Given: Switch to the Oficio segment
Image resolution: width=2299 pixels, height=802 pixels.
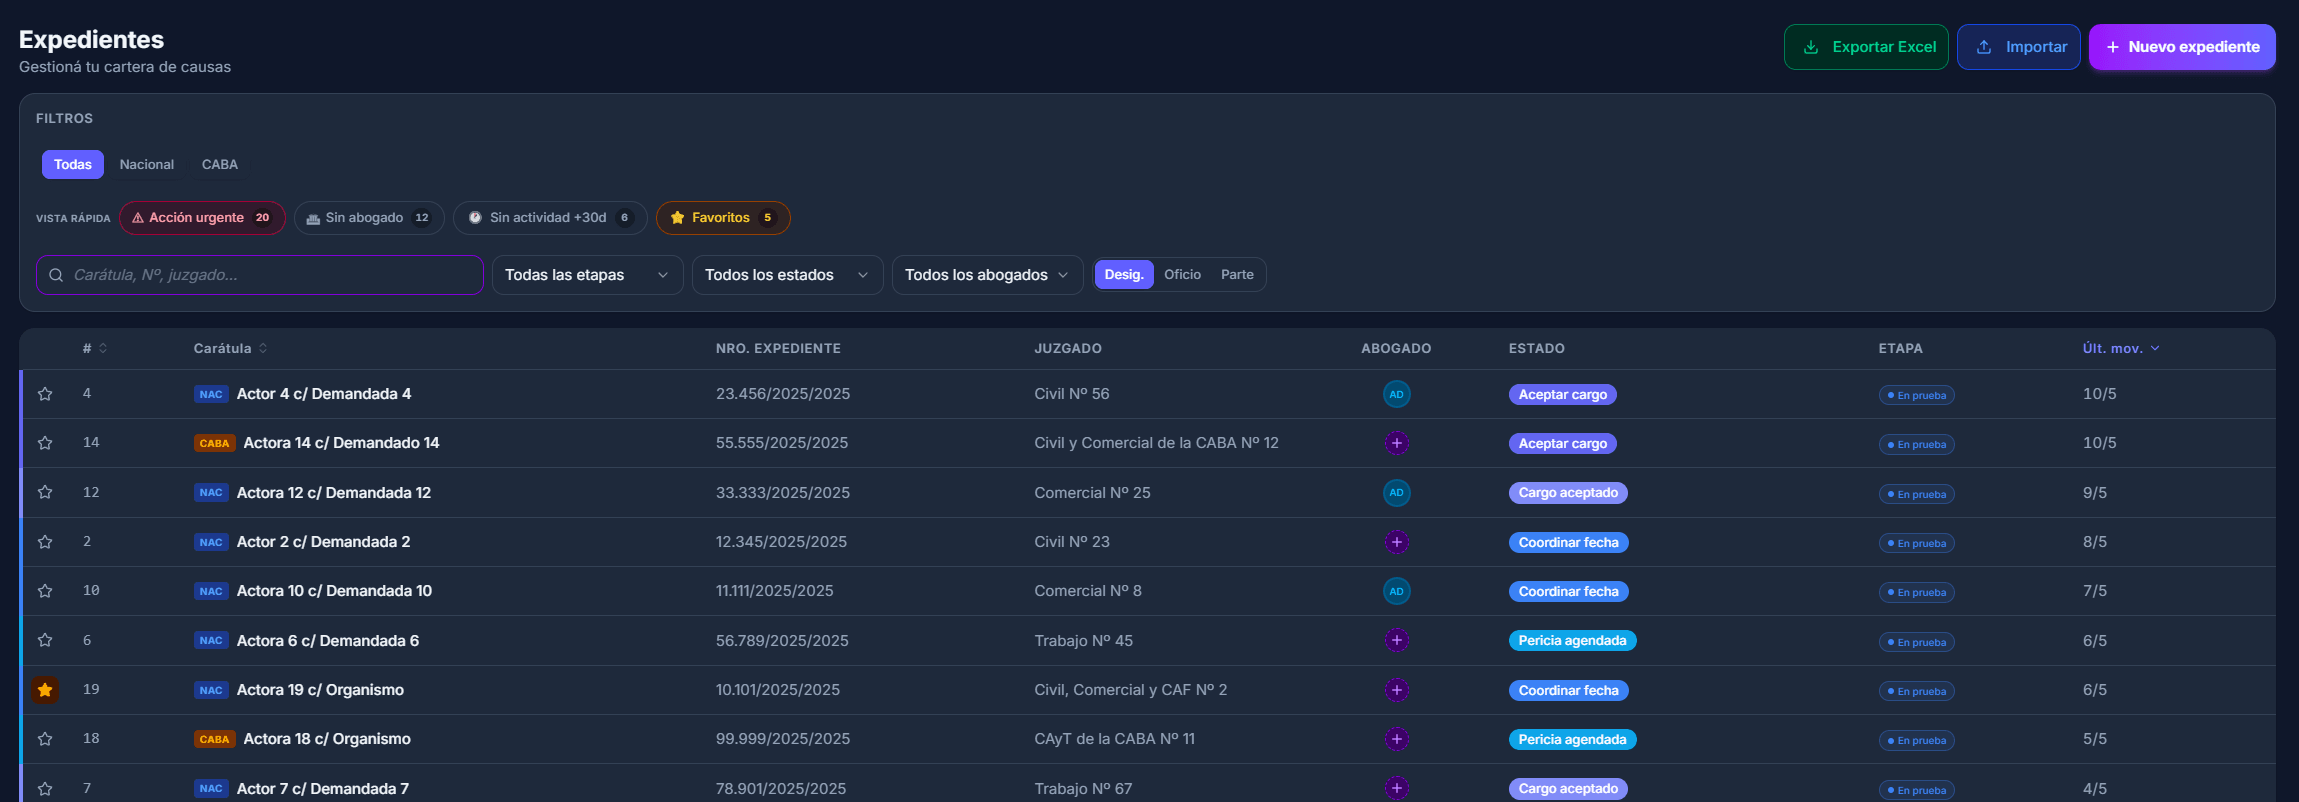Looking at the screenshot, I should pyautogui.click(x=1182, y=274).
